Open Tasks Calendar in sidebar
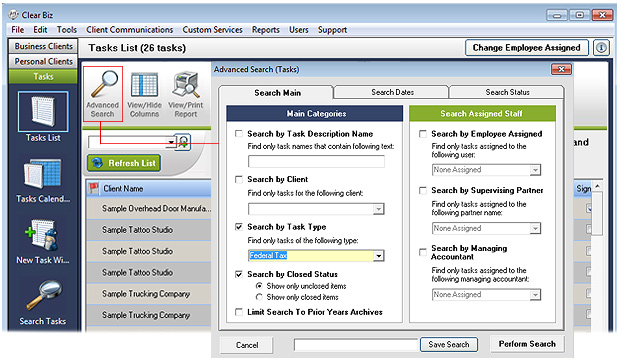 tap(43, 180)
